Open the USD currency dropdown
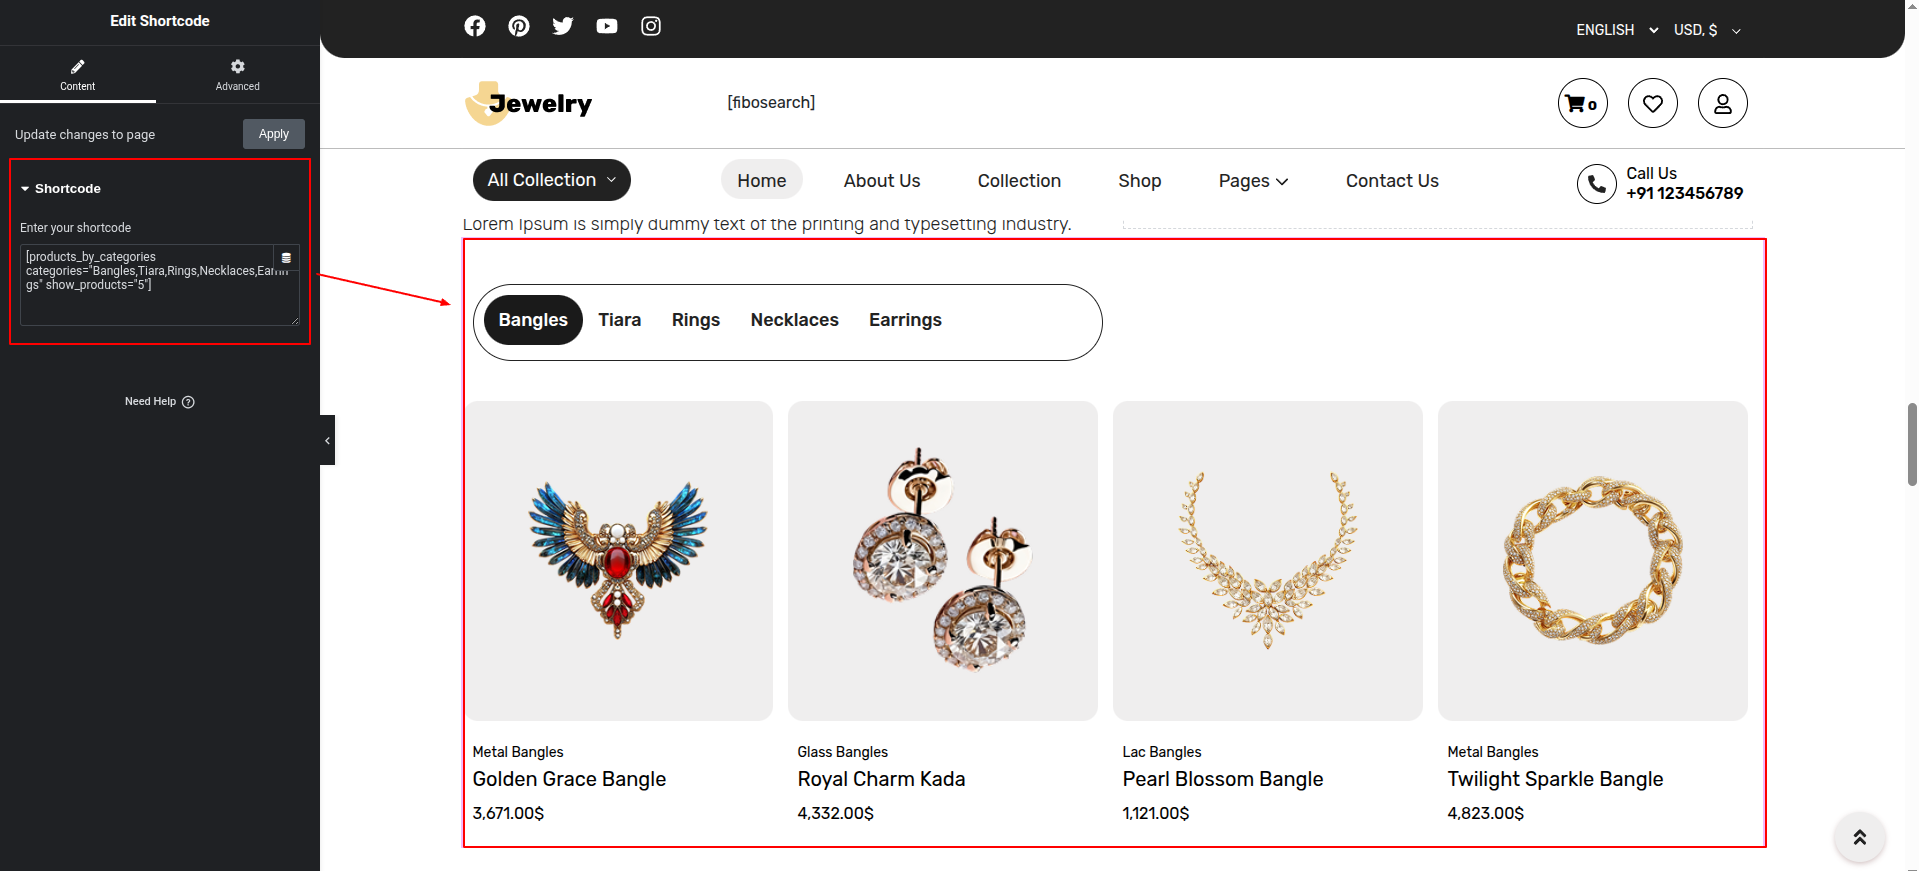Screen dimensions: 1919x871 1707,30
